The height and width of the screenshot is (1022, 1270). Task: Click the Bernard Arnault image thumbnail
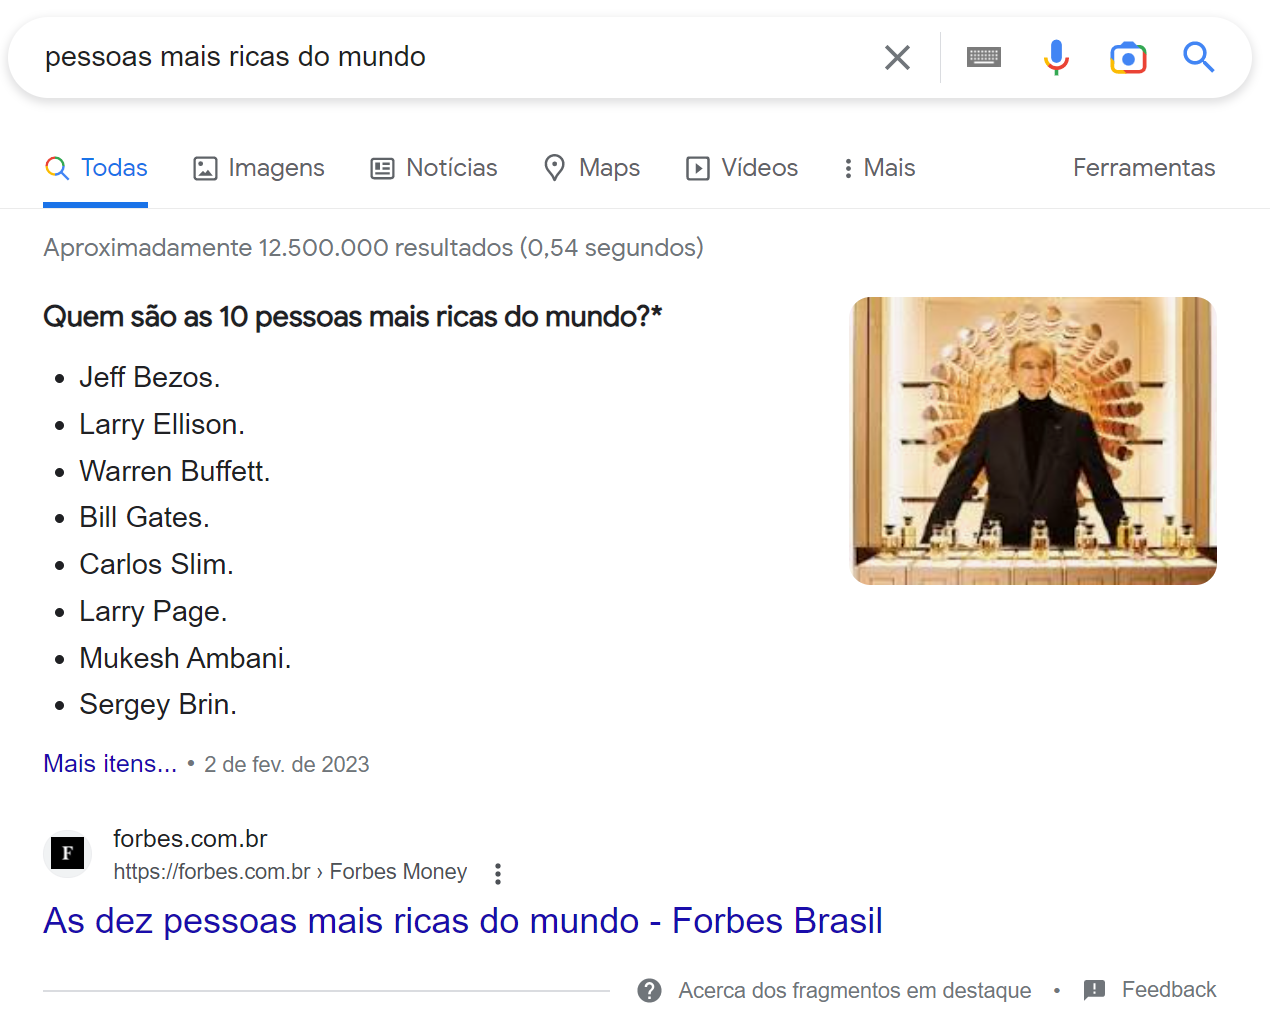click(x=1033, y=440)
